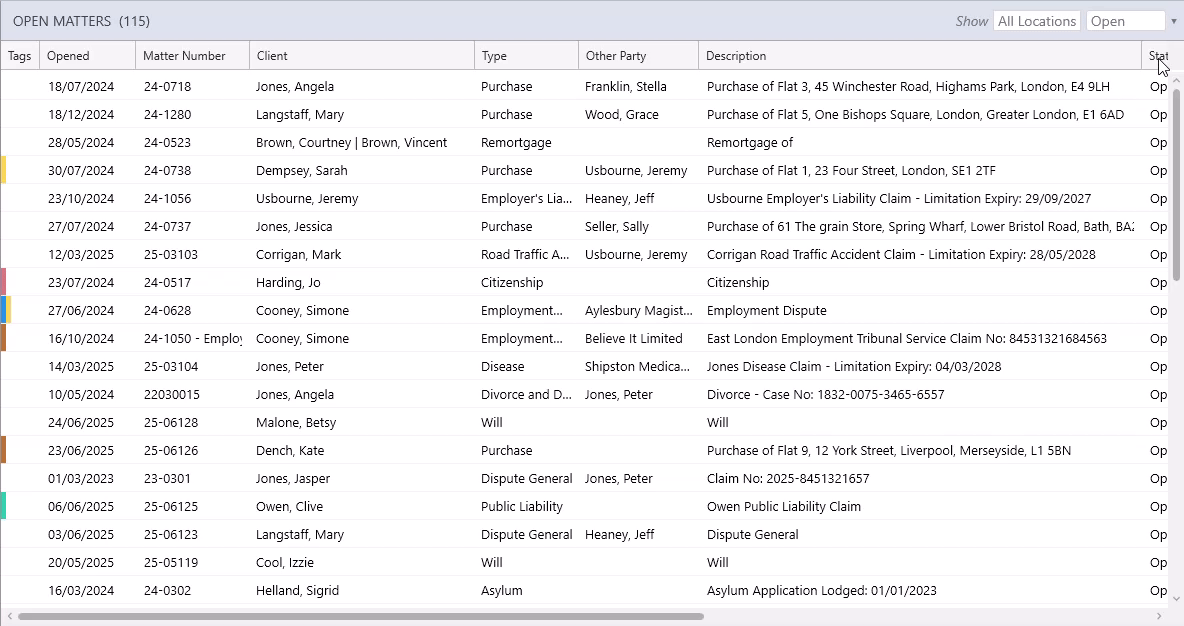Click other party Wood, Grace
The image size is (1184, 626).
click(x=621, y=115)
